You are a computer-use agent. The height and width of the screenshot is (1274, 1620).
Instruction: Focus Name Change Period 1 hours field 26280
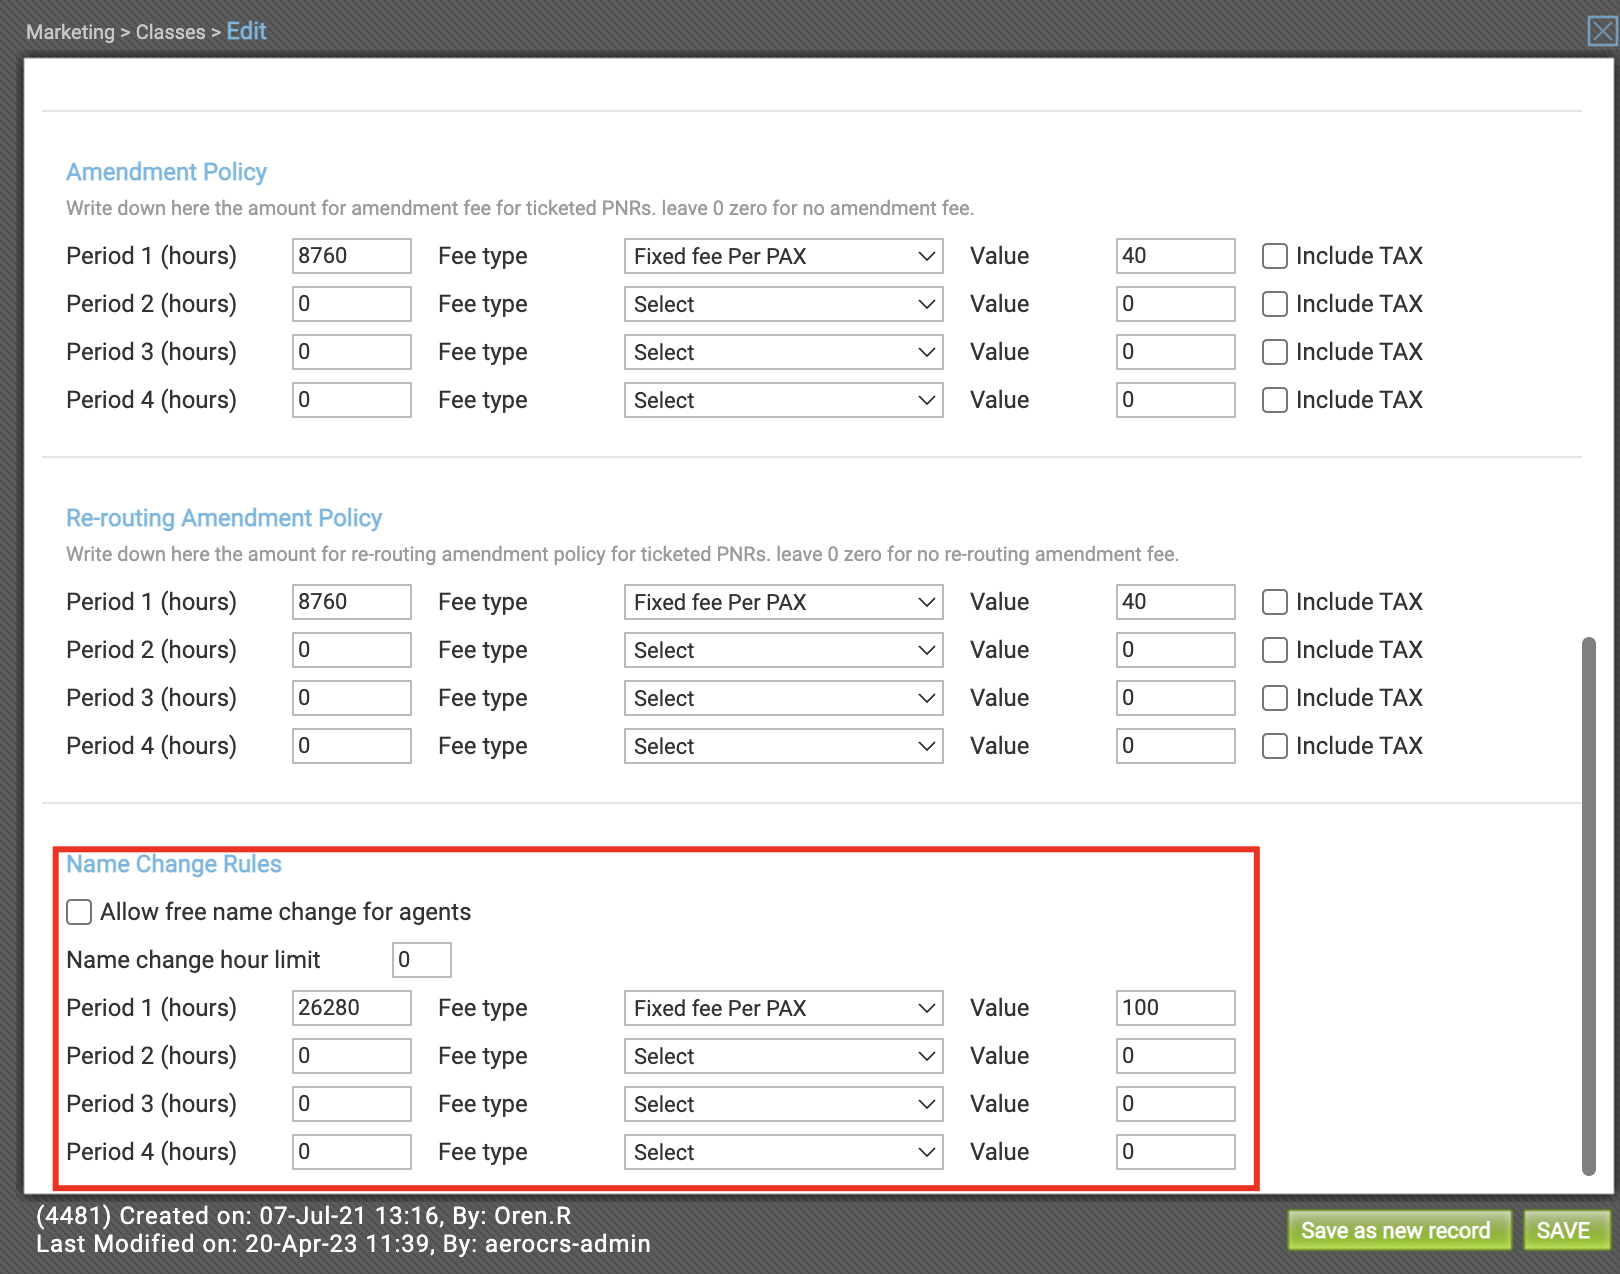[352, 1008]
